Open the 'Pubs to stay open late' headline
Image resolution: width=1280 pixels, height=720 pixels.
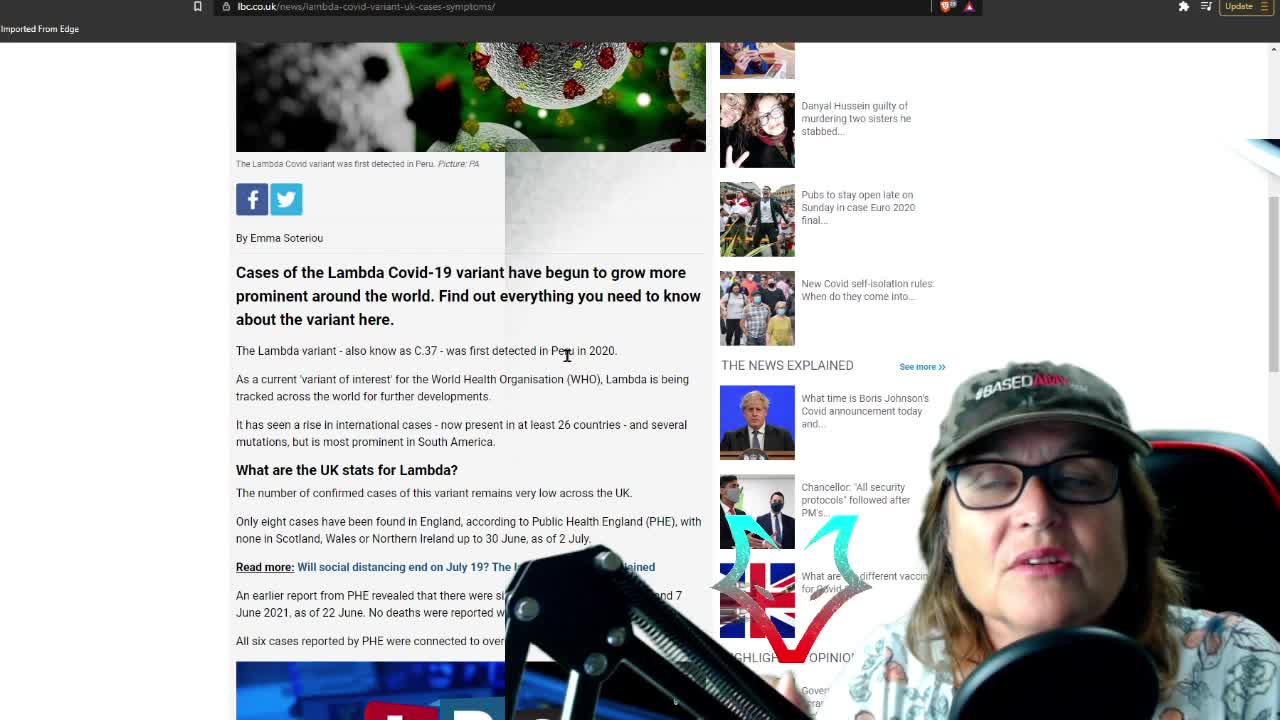coord(858,207)
